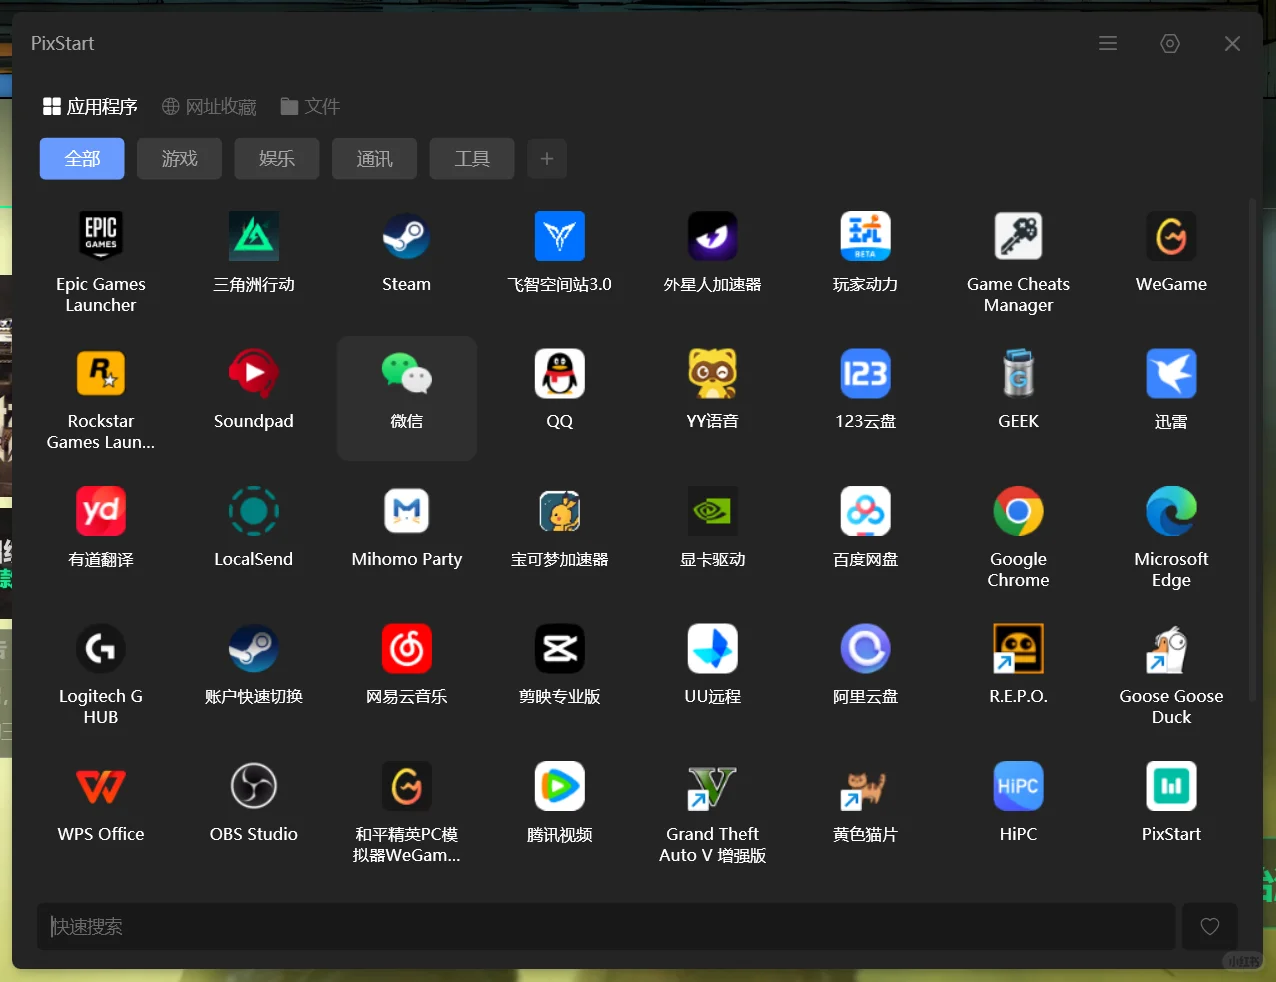Switch to the 文件 tab
Screen dimensions: 1276x982
pyautogui.click(x=310, y=105)
